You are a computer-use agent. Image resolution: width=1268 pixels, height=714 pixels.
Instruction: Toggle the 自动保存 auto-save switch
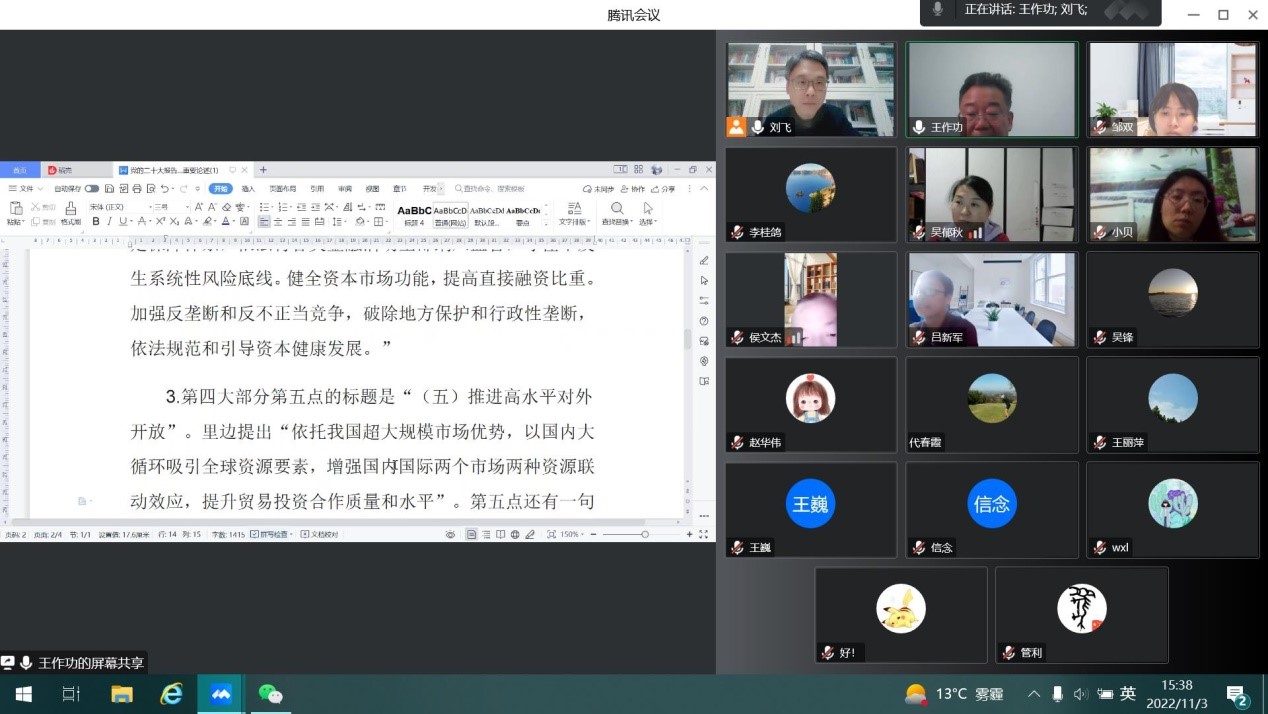coord(92,189)
